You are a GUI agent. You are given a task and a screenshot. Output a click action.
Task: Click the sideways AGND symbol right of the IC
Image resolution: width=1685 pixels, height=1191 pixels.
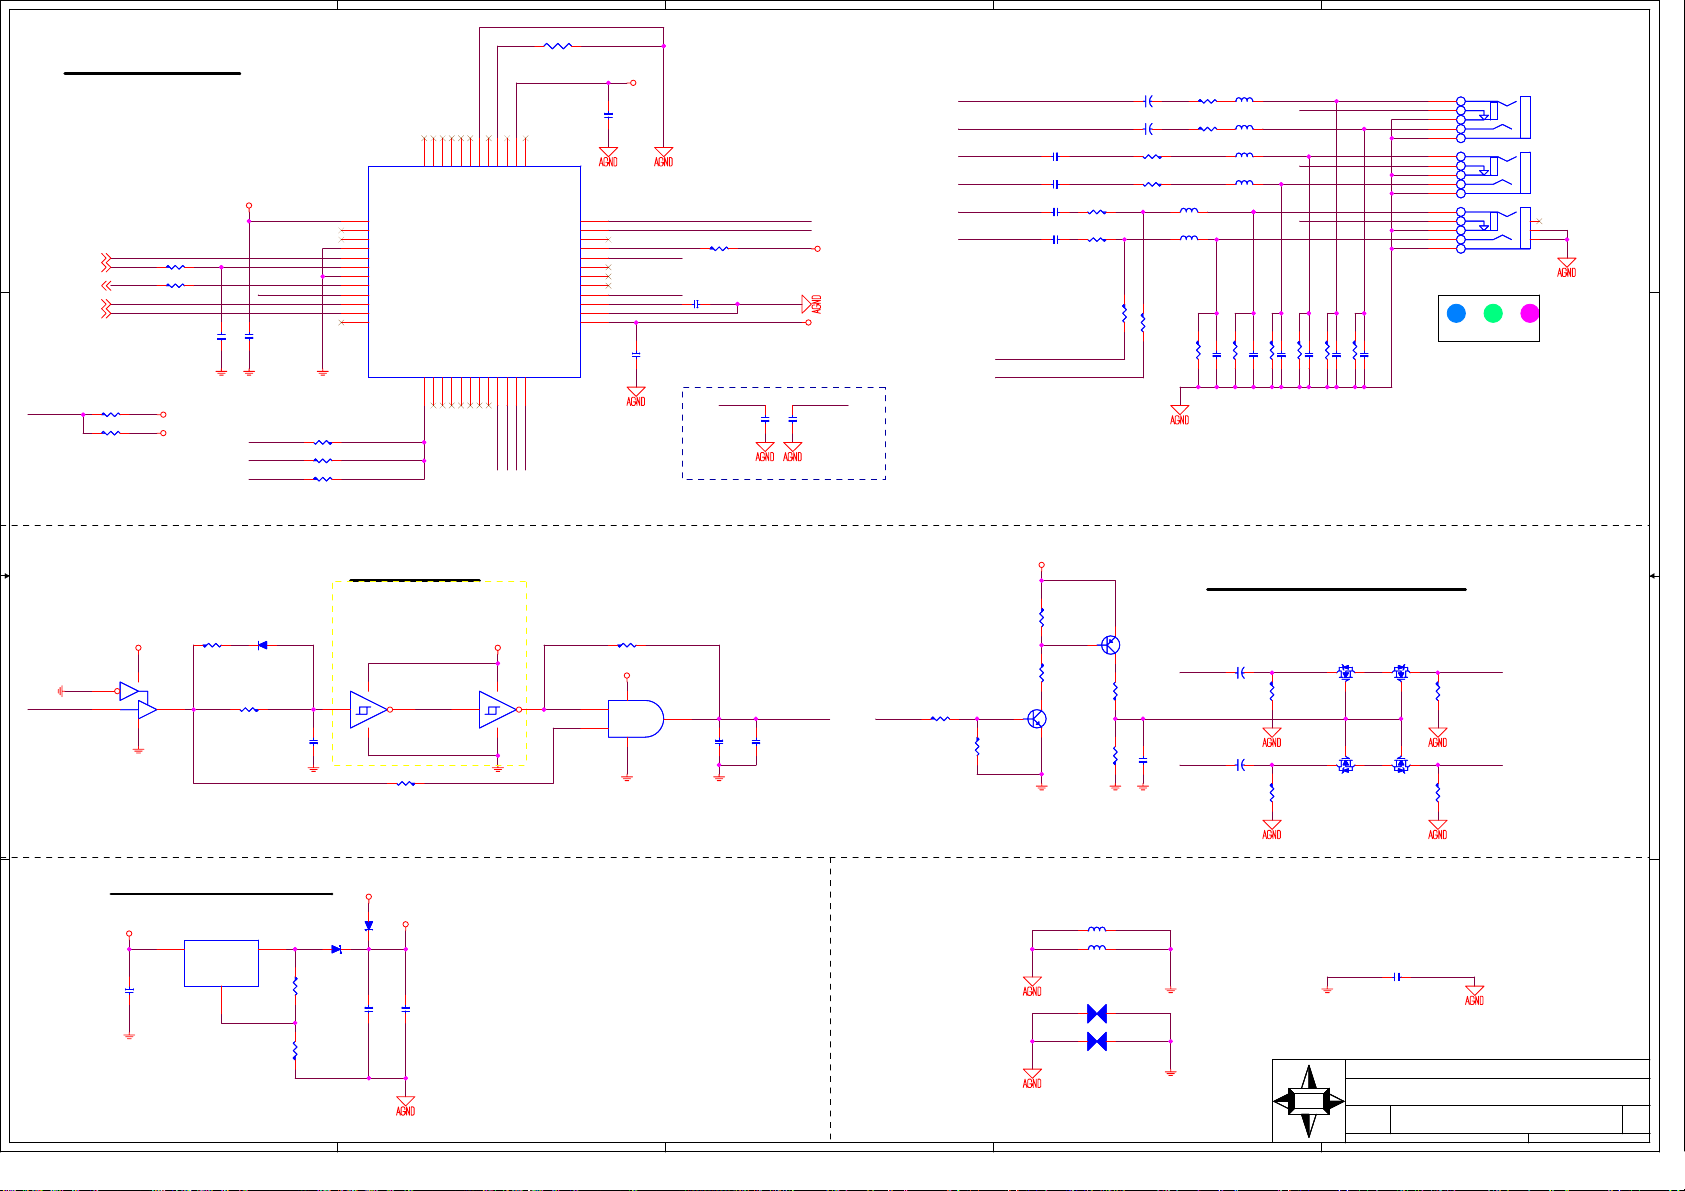point(811,304)
